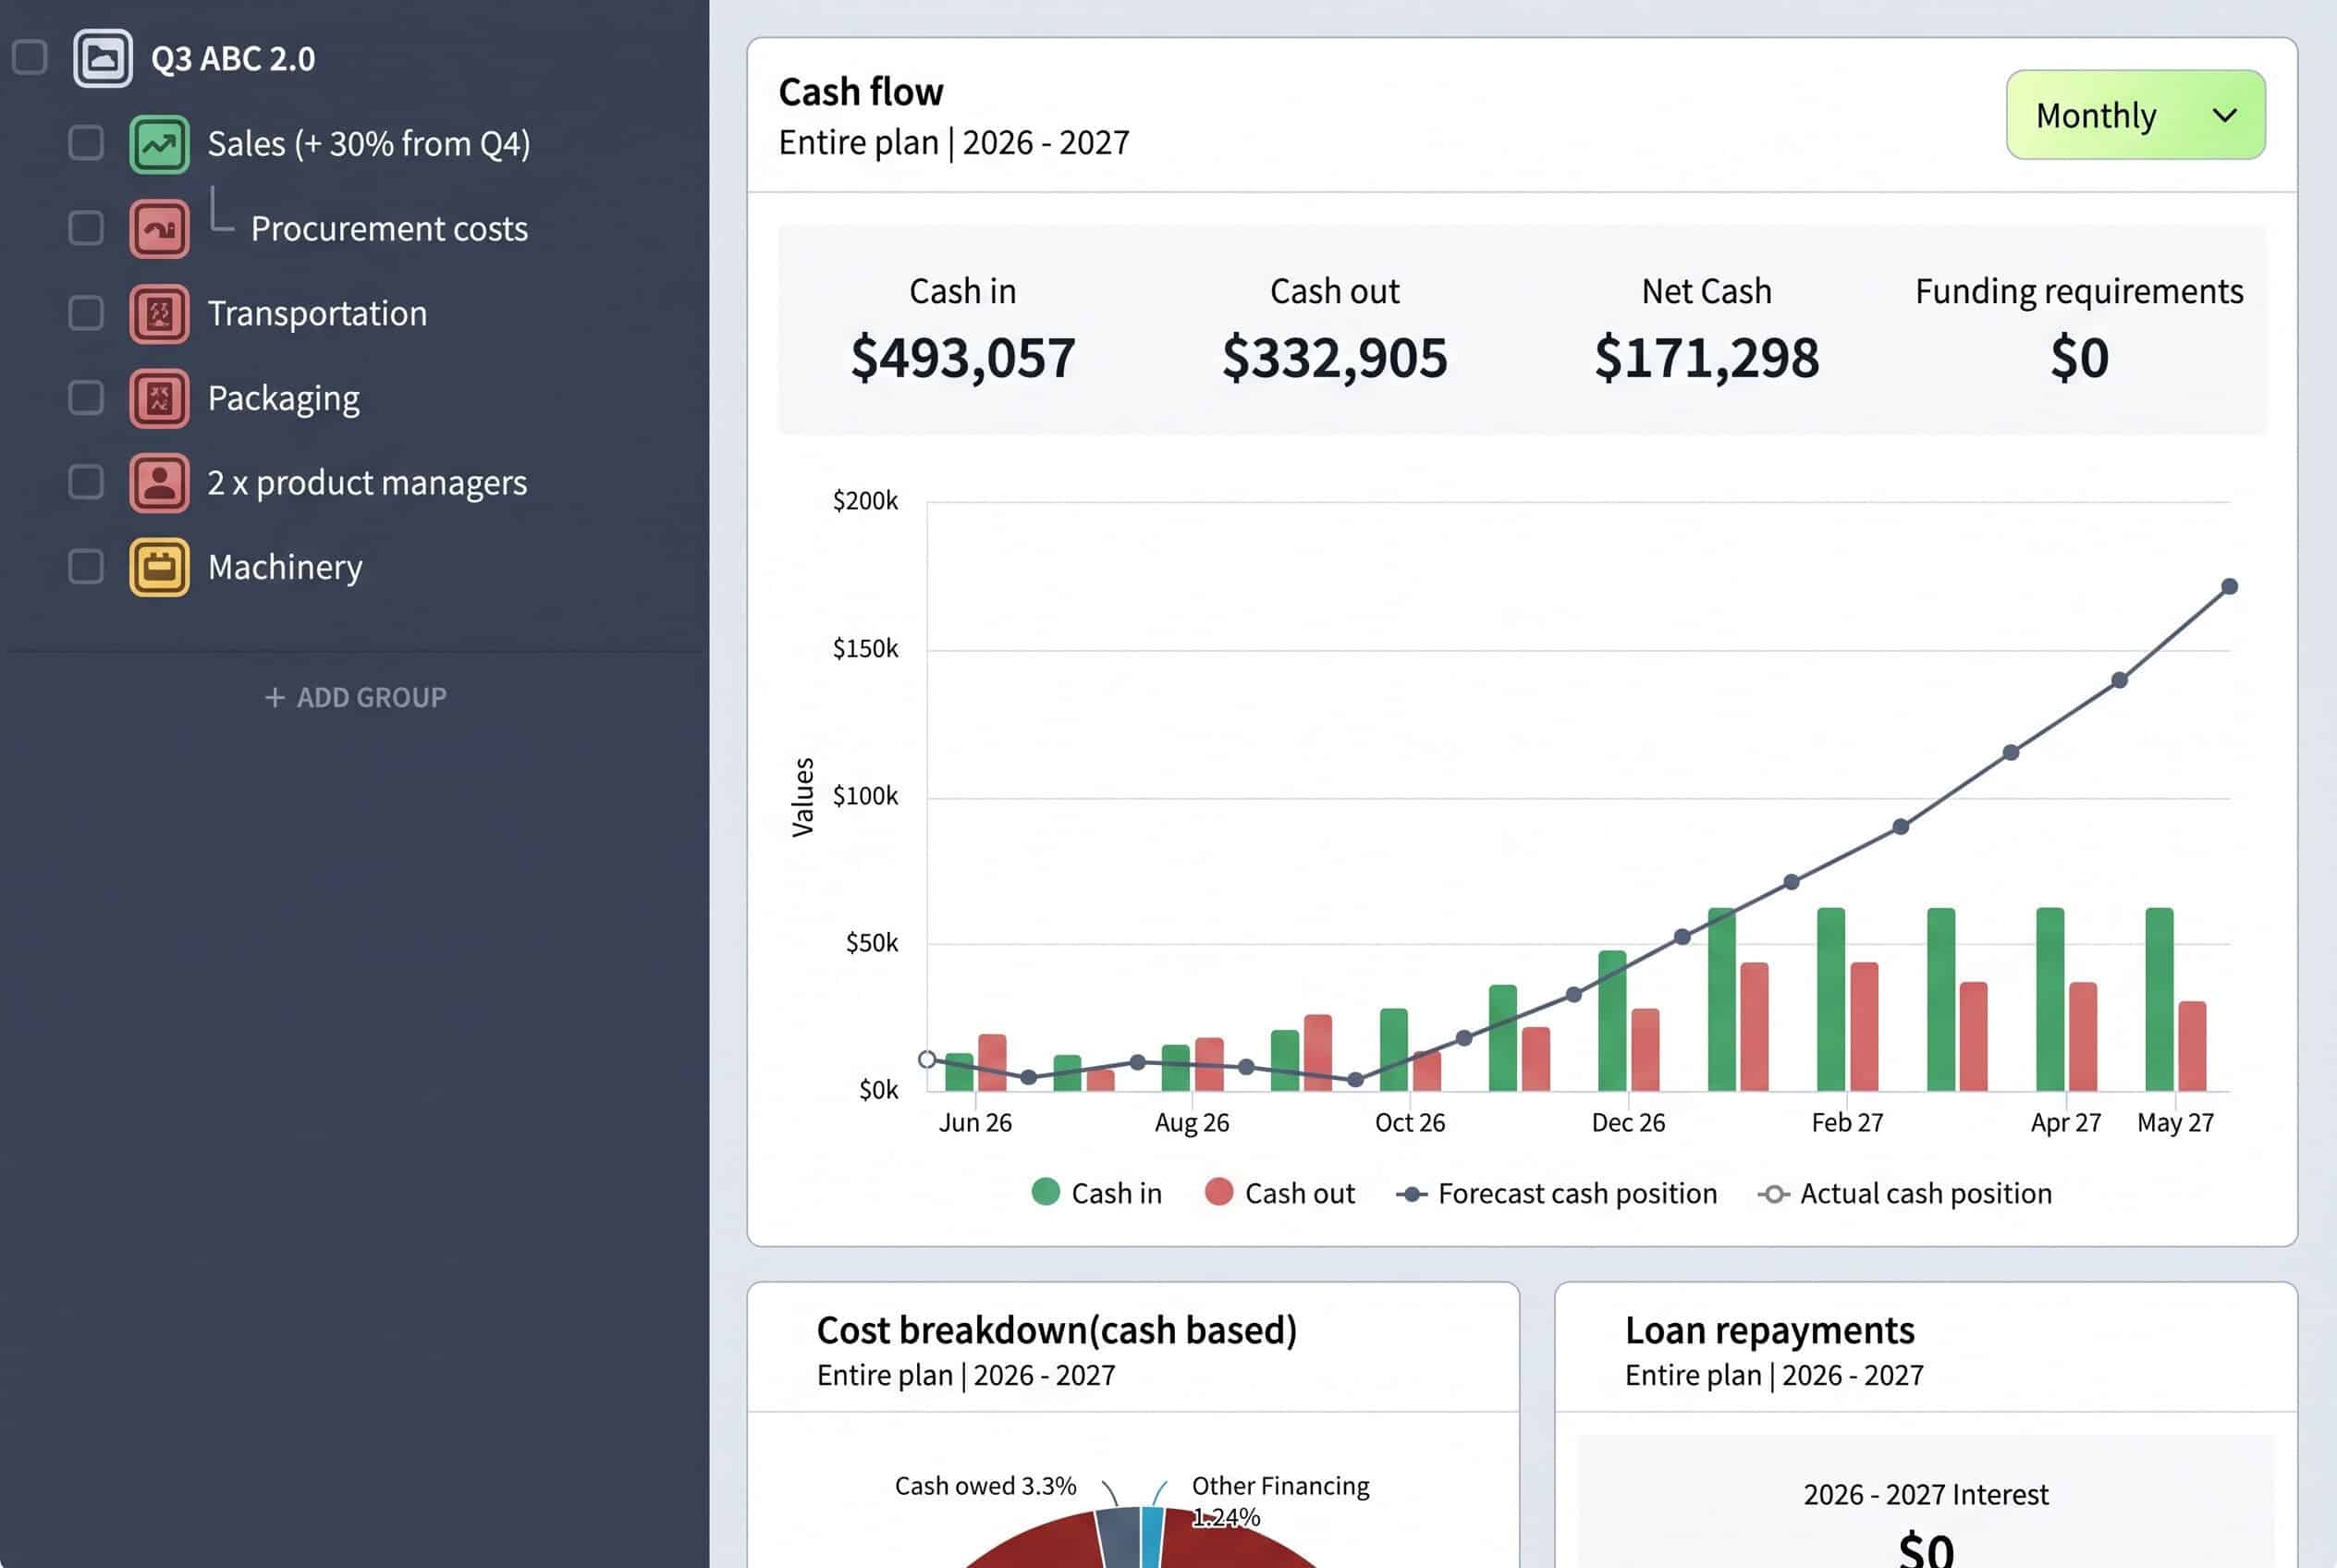
Task: Open the Machinery item
Action: (285, 568)
